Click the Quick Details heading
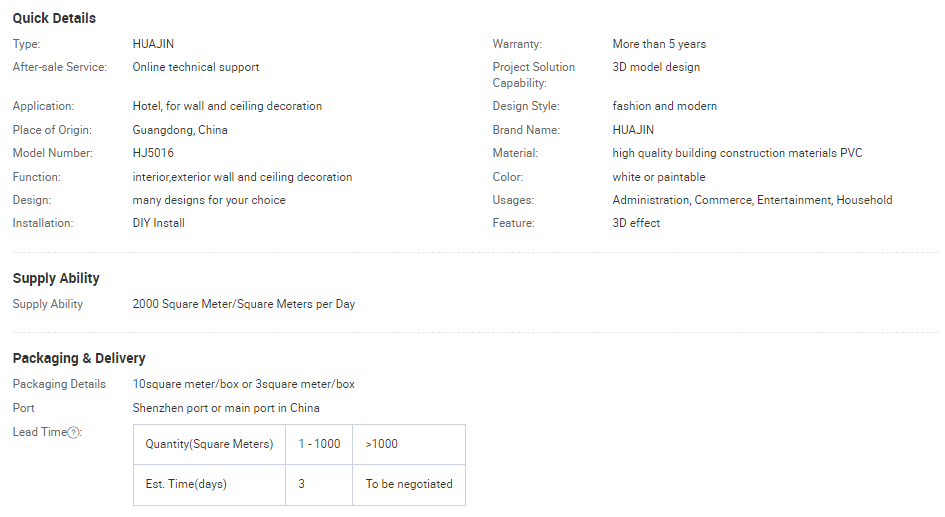945x517 pixels. 54,18
